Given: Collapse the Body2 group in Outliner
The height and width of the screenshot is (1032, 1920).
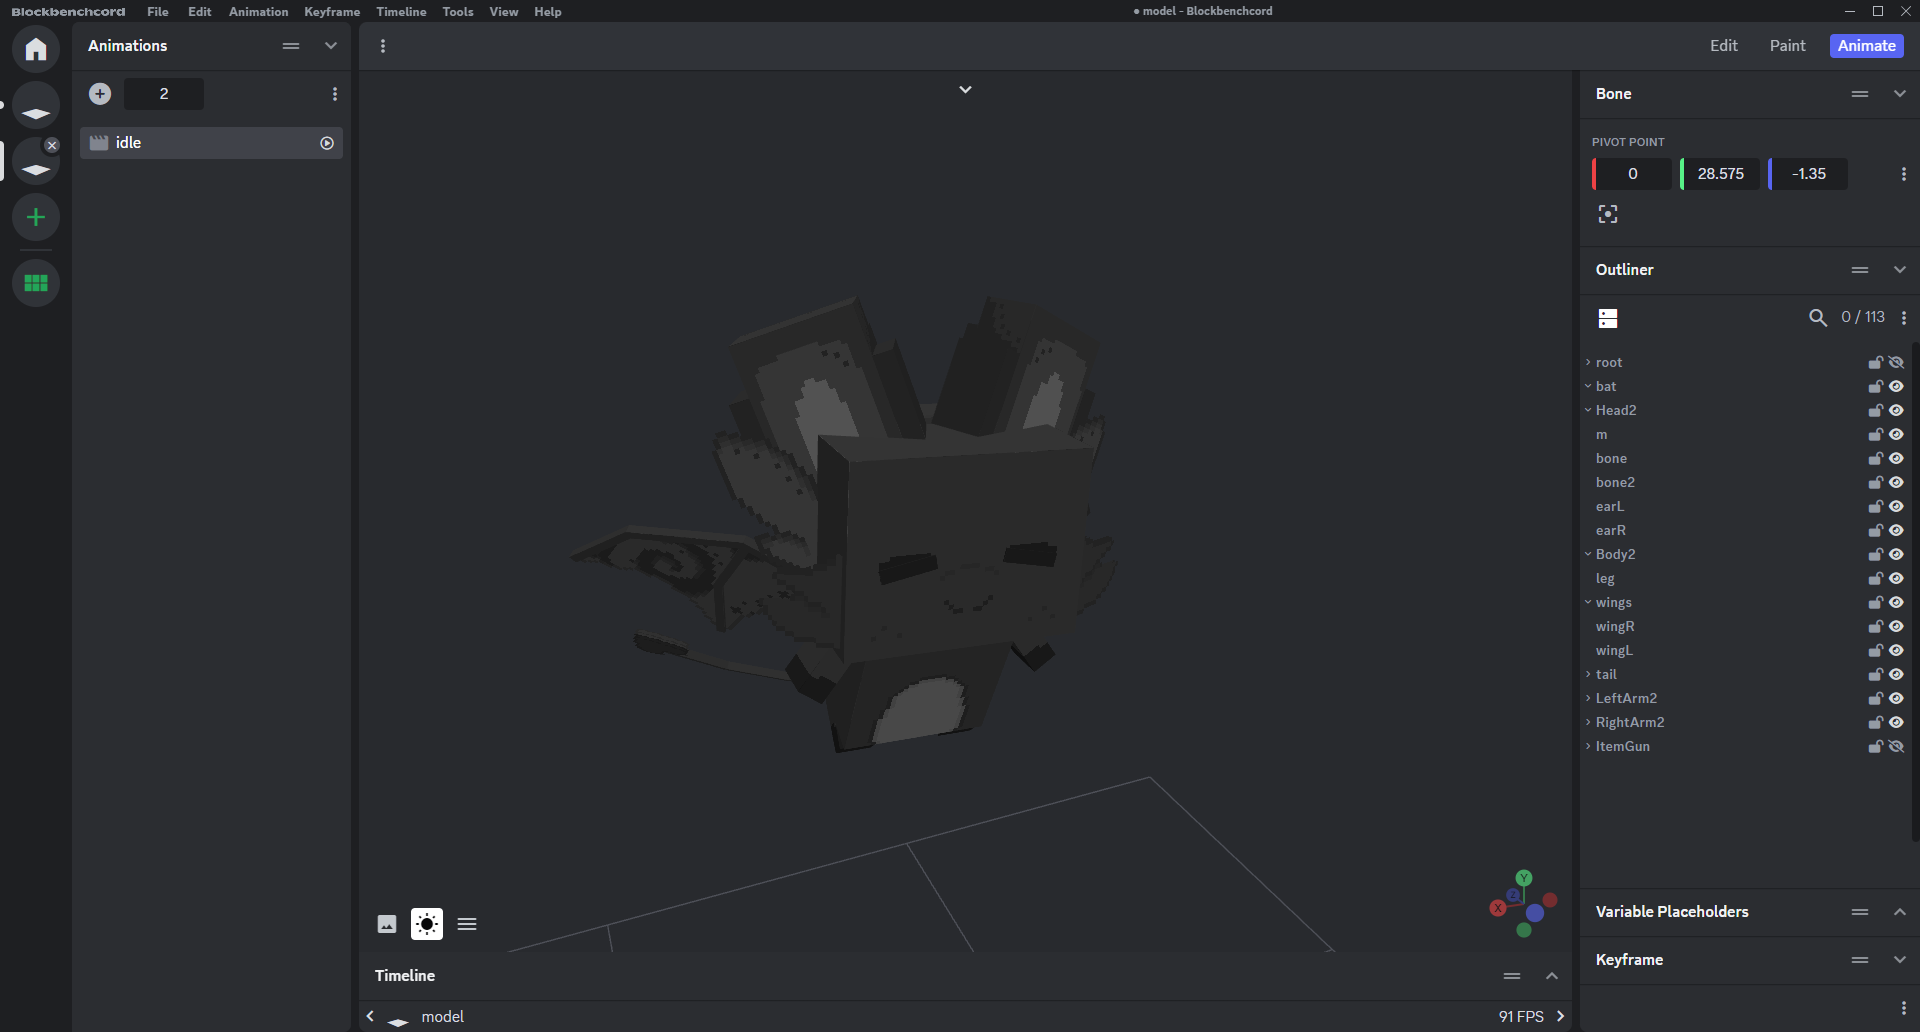Looking at the screenshot, I should click(1588, 554).
